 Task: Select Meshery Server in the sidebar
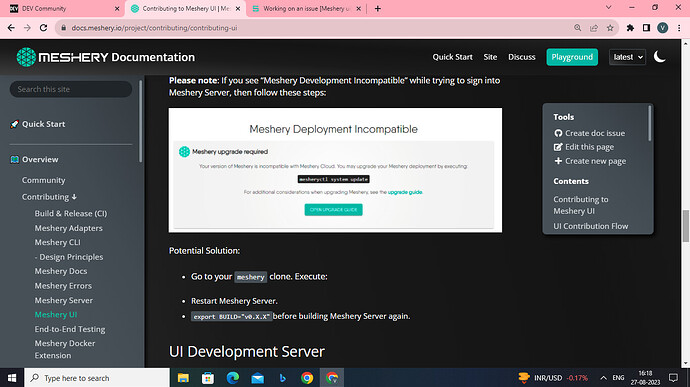(x=64, y=300)
